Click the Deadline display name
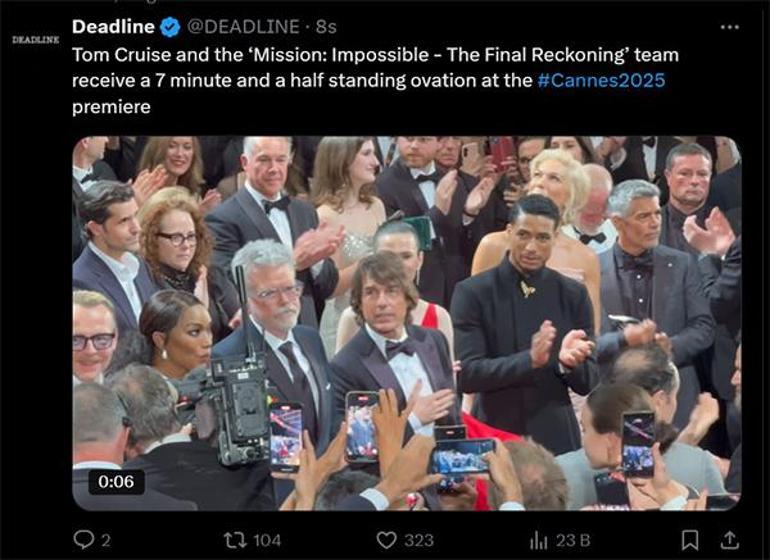The image size is (770, 560). 111,27
